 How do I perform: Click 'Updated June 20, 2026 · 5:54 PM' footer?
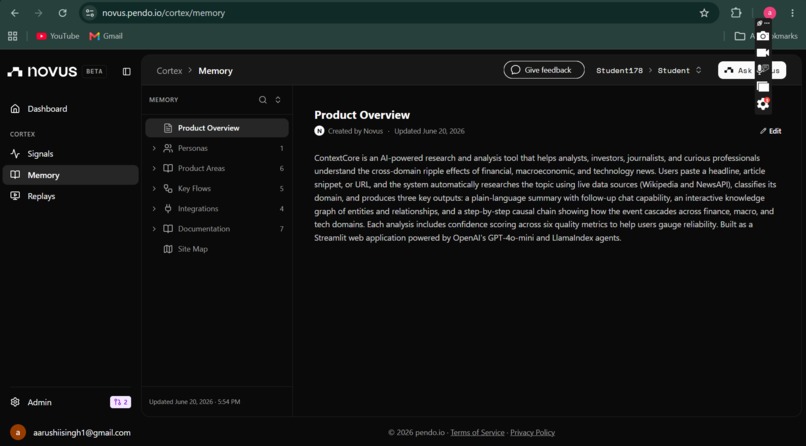pos(194,402)
